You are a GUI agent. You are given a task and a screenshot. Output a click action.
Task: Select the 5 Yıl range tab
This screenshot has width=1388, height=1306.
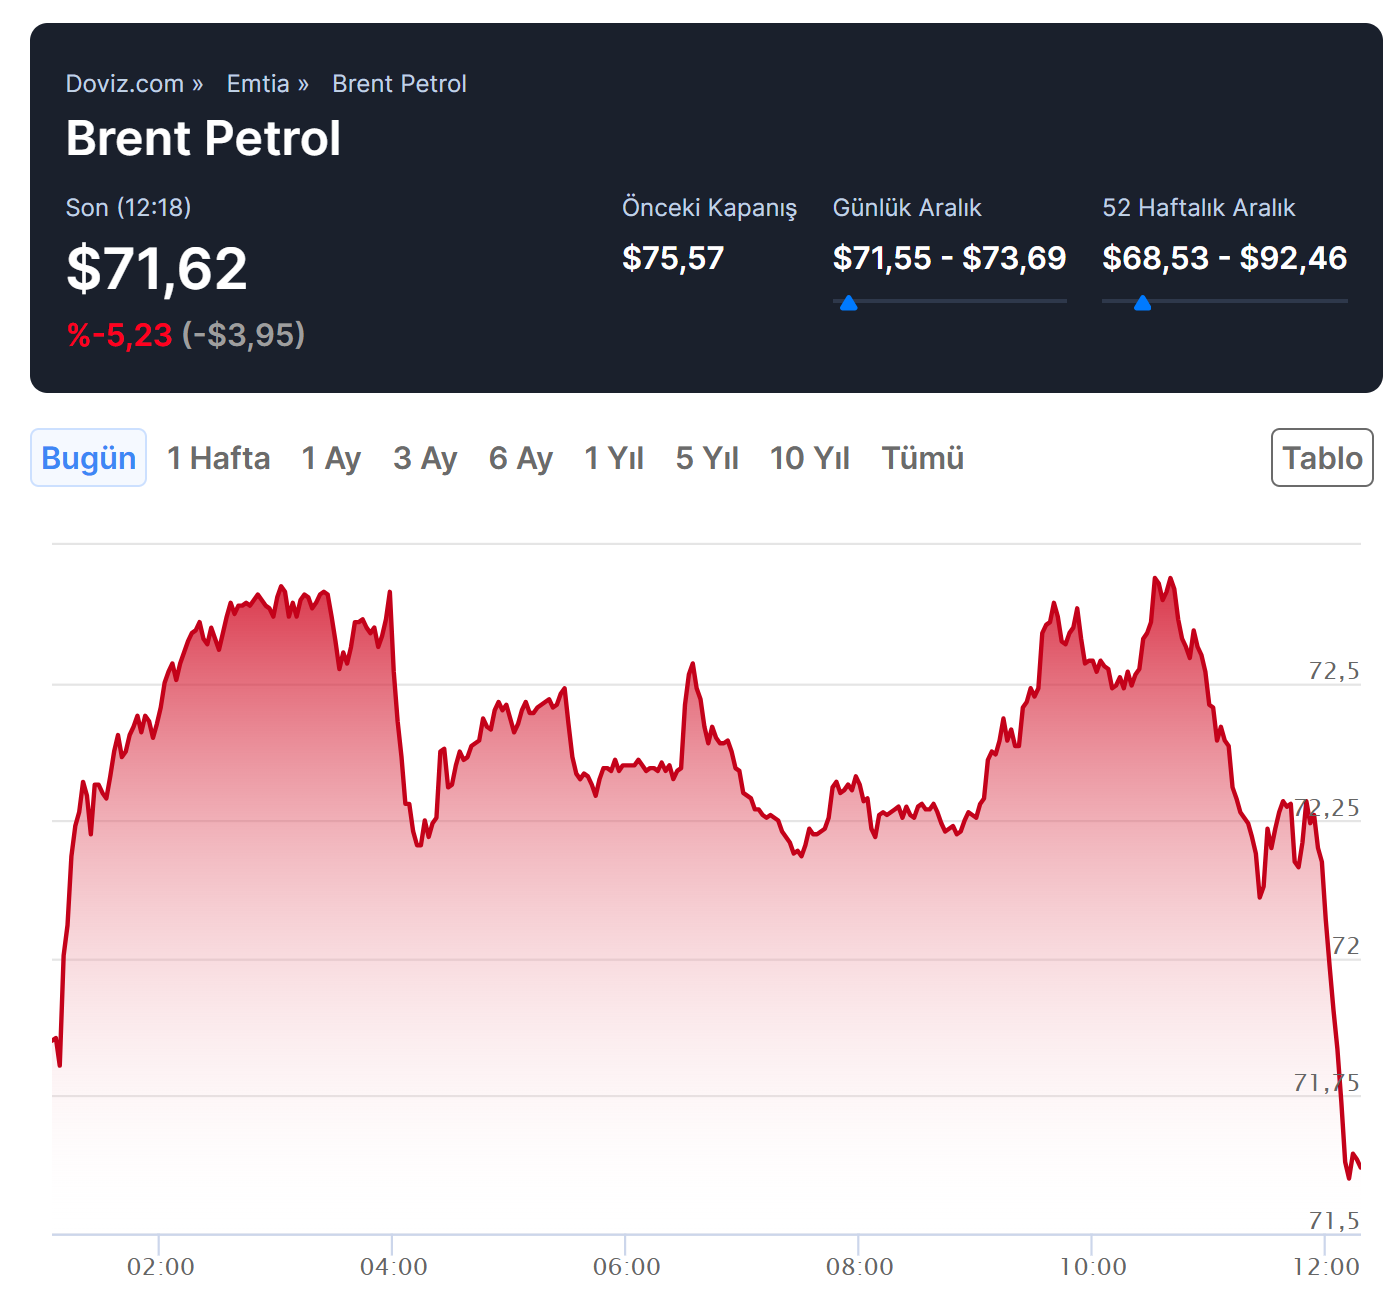pos(707,458)
